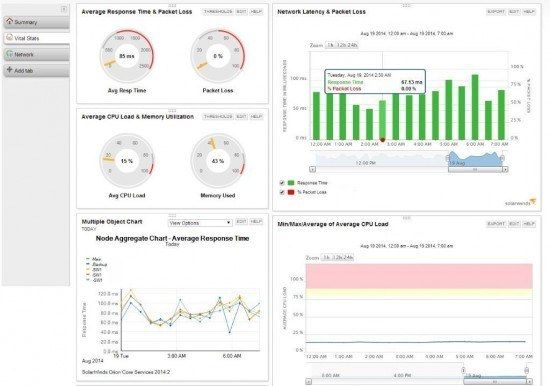The image size is (550, 386).
Task: Click the left range handle of CPU Load navigator
Action: pyautogui.click(x=463, y=370)
